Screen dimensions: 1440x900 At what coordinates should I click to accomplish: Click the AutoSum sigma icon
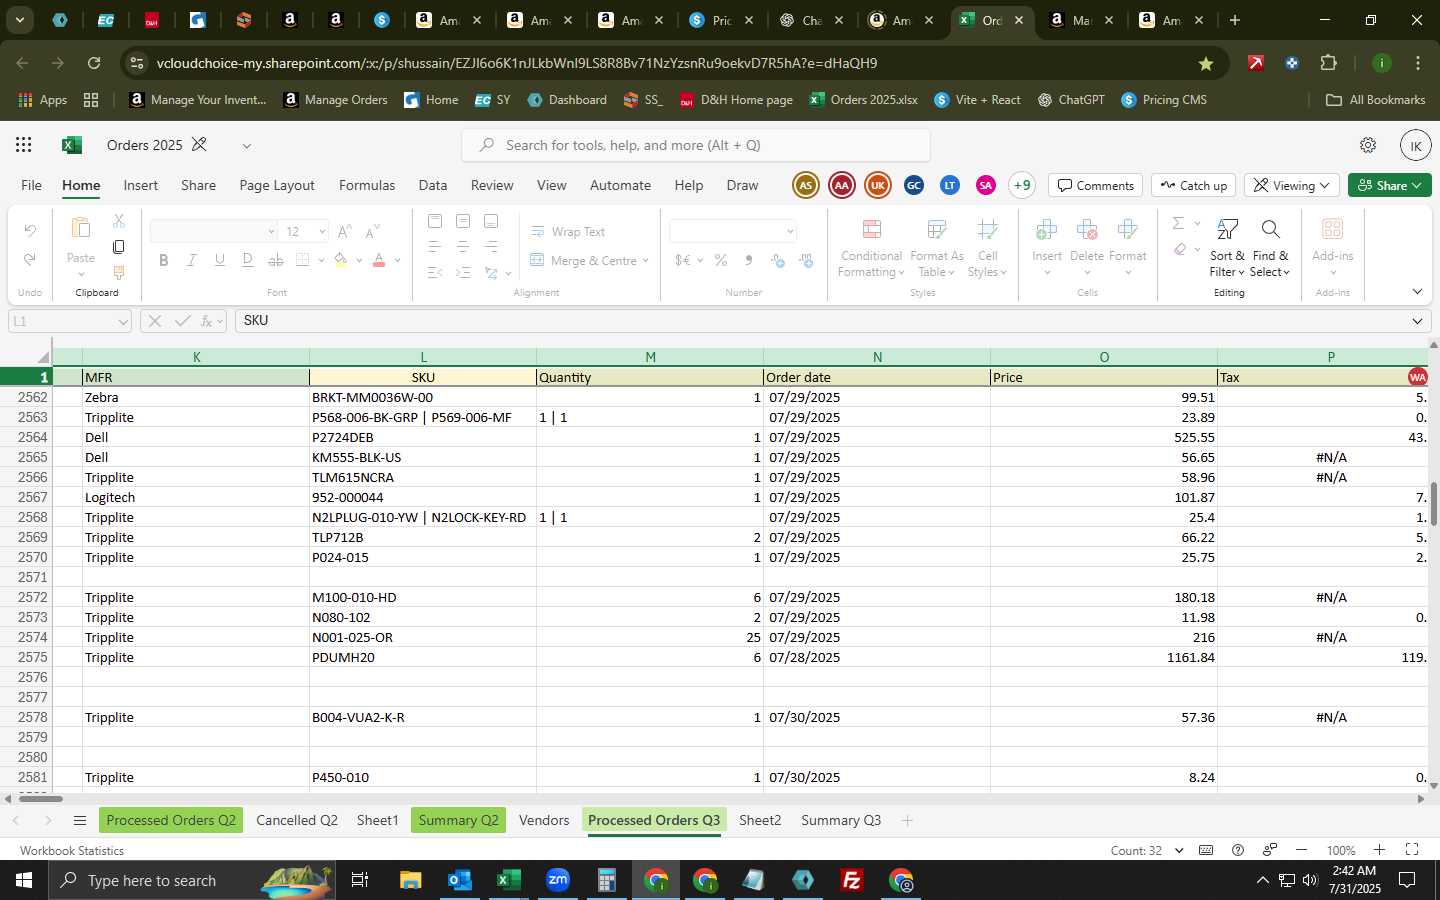point(1178,223)
